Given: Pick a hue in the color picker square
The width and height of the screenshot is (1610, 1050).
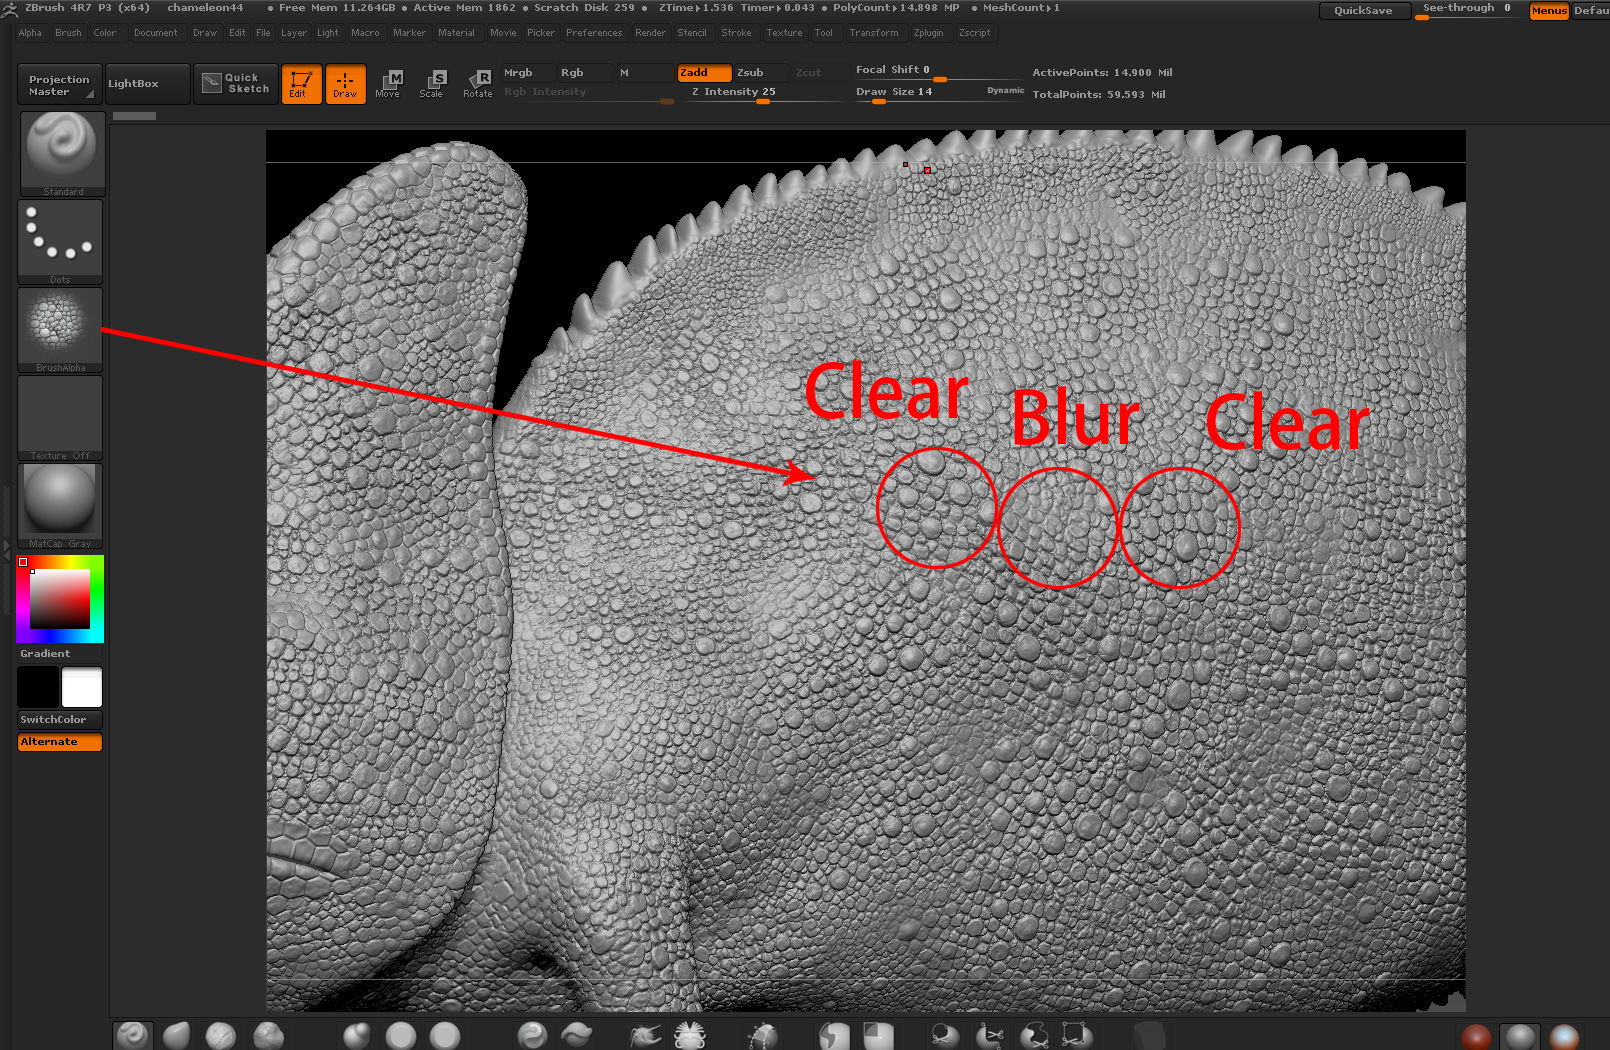Looking at the screenshot, I should pos(60,599).
